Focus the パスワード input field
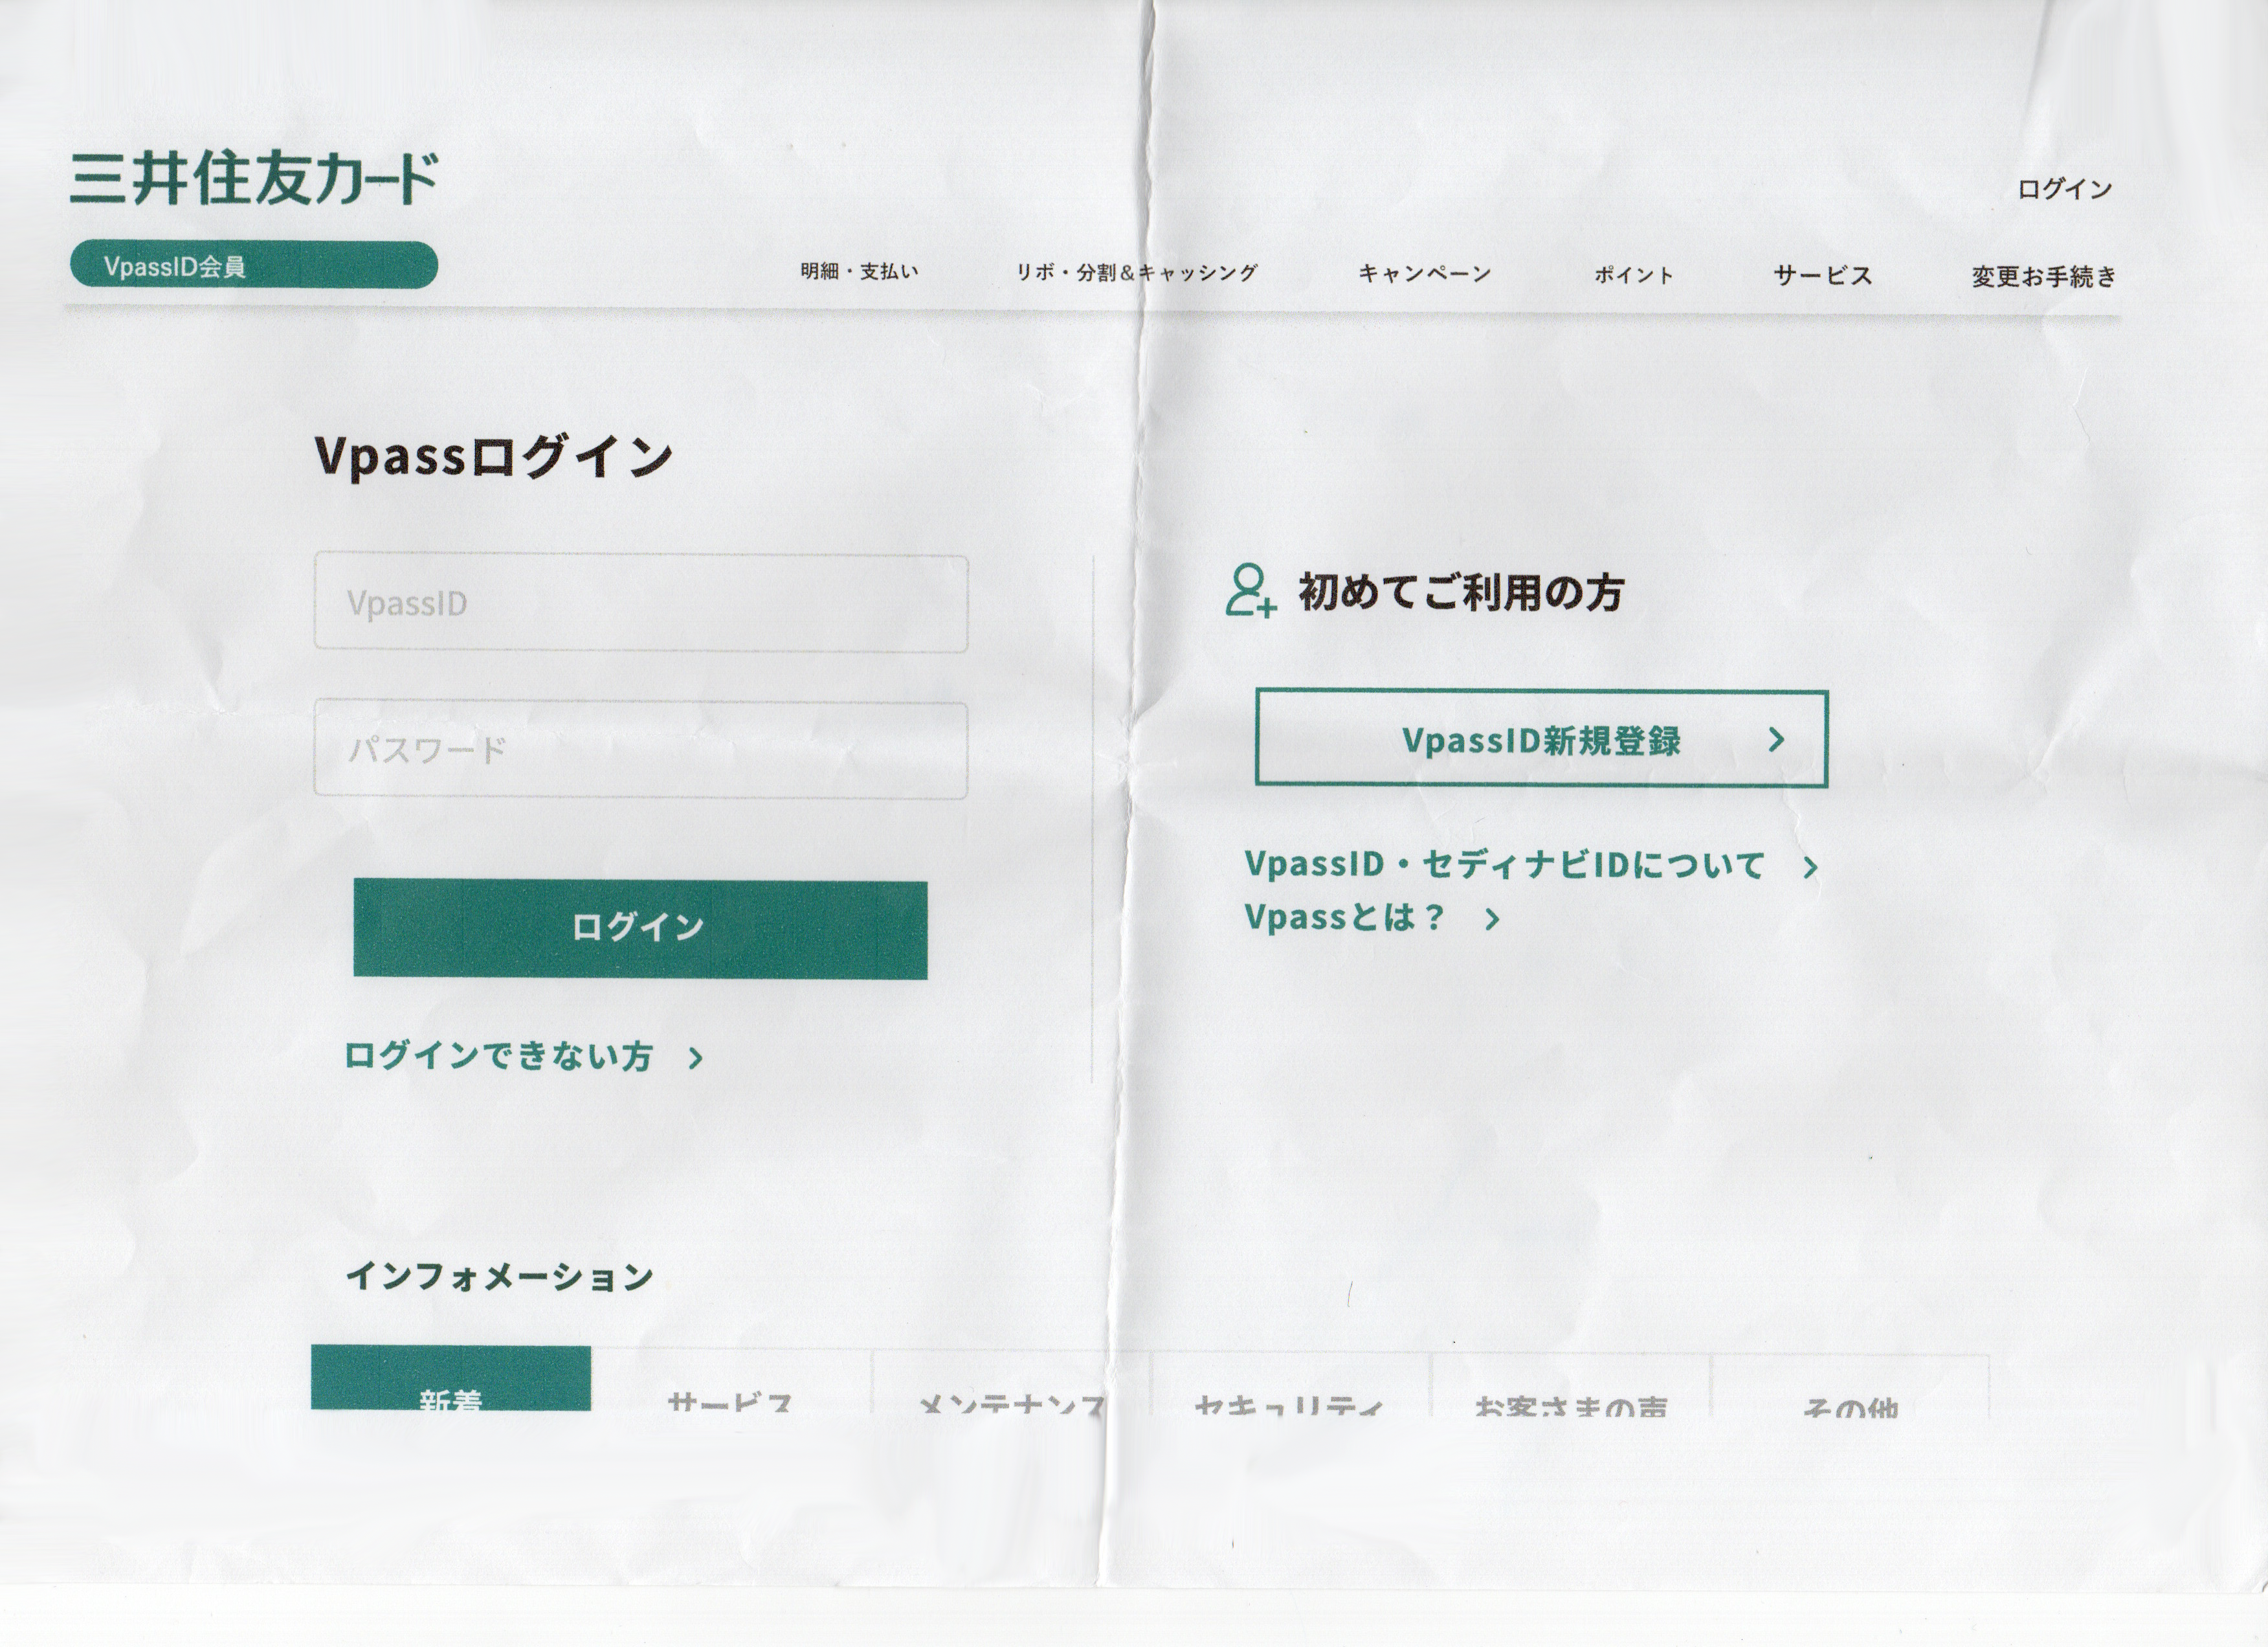The height and width of the screenshot is (1647, 2268). point(641,750)
